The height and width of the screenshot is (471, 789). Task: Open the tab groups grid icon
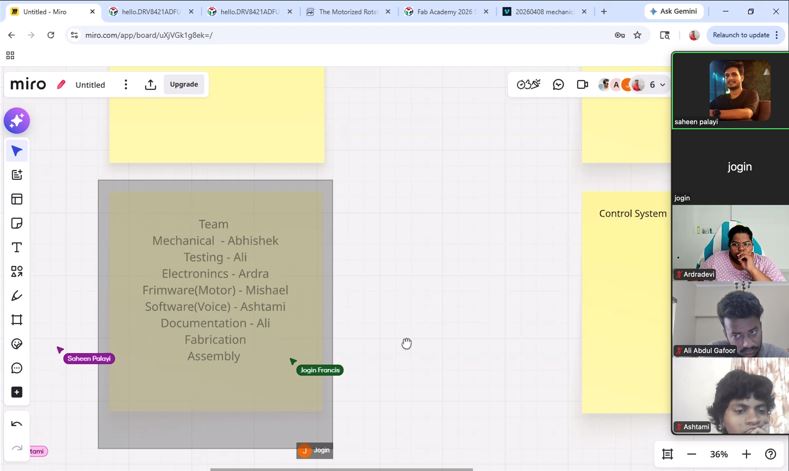coord(10,55)
